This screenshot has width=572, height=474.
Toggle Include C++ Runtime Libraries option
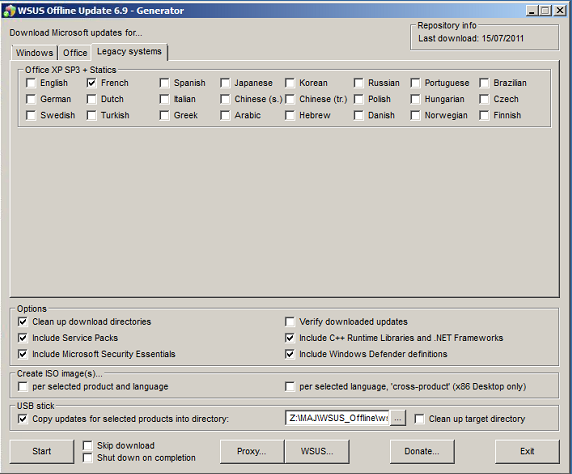coord(290,338)
